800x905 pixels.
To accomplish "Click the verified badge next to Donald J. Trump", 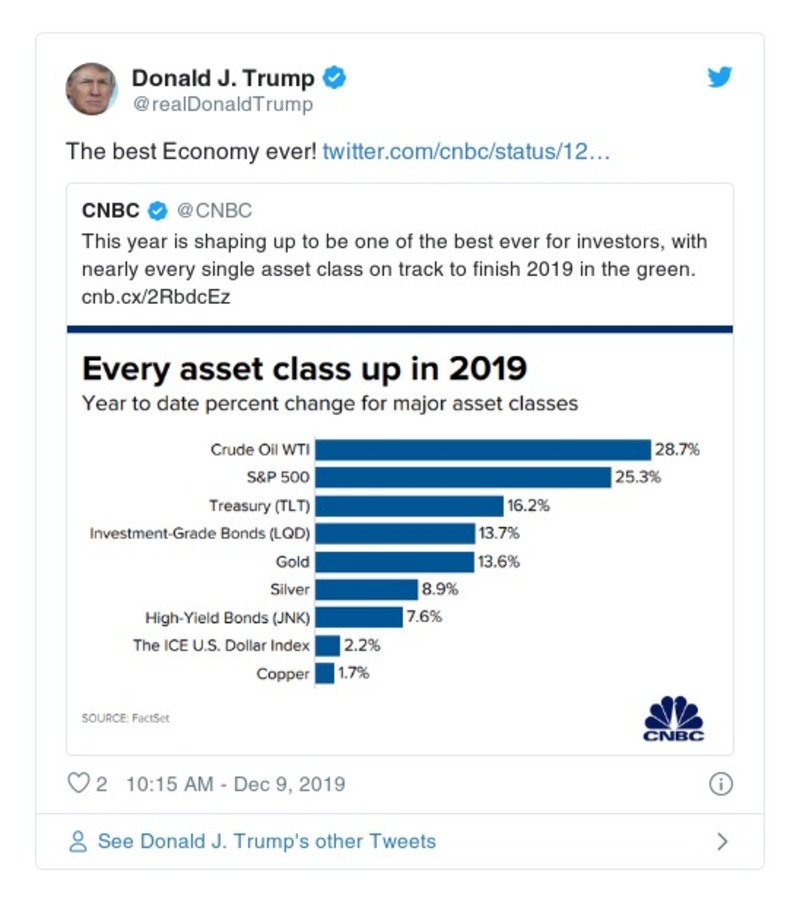I will point(335,76).
